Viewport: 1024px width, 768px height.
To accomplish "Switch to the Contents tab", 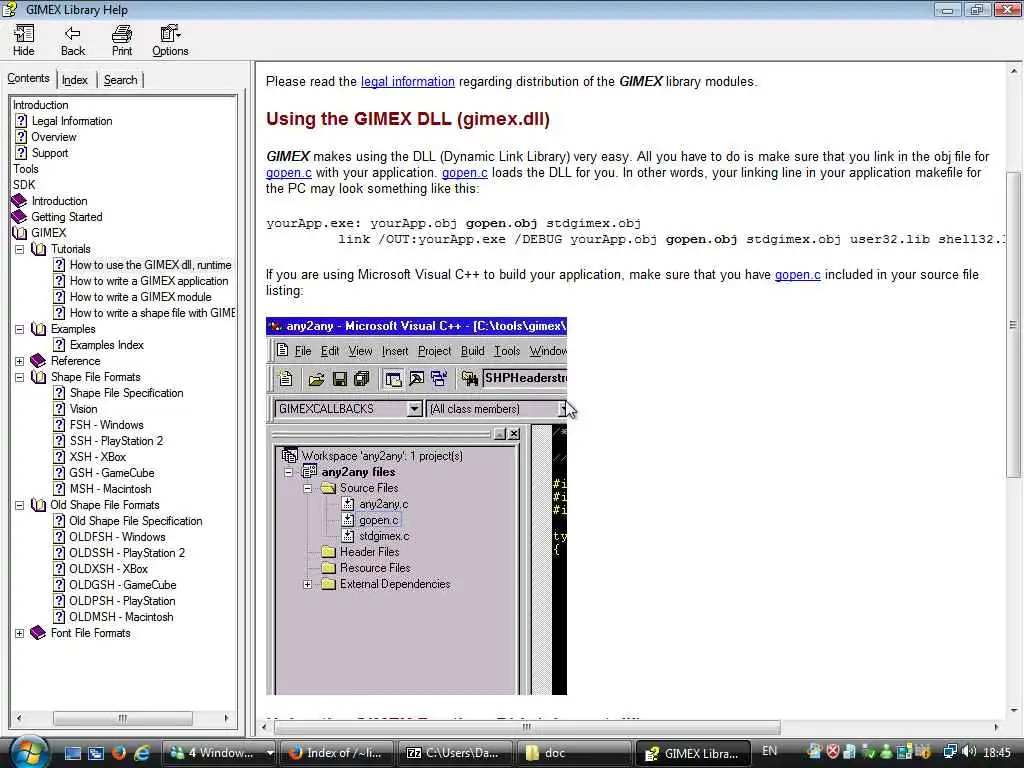I will (28, 78).
